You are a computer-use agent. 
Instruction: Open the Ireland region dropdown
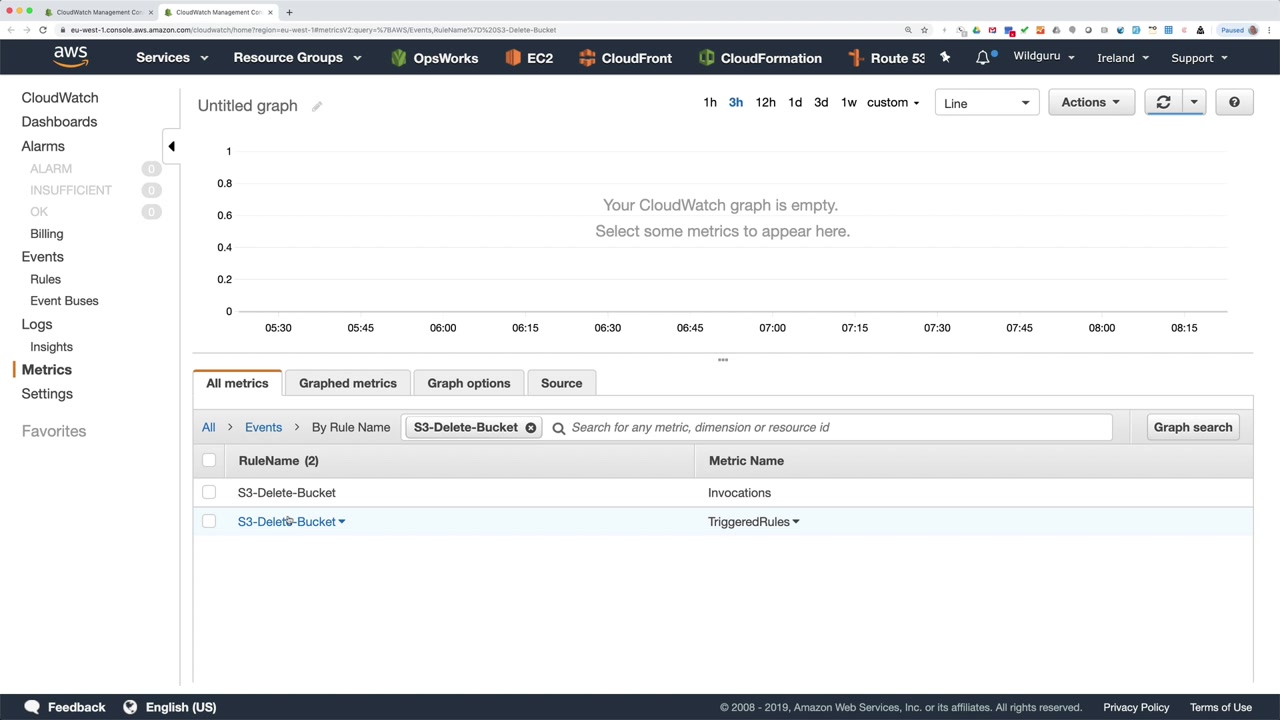tap(1123, 58)
